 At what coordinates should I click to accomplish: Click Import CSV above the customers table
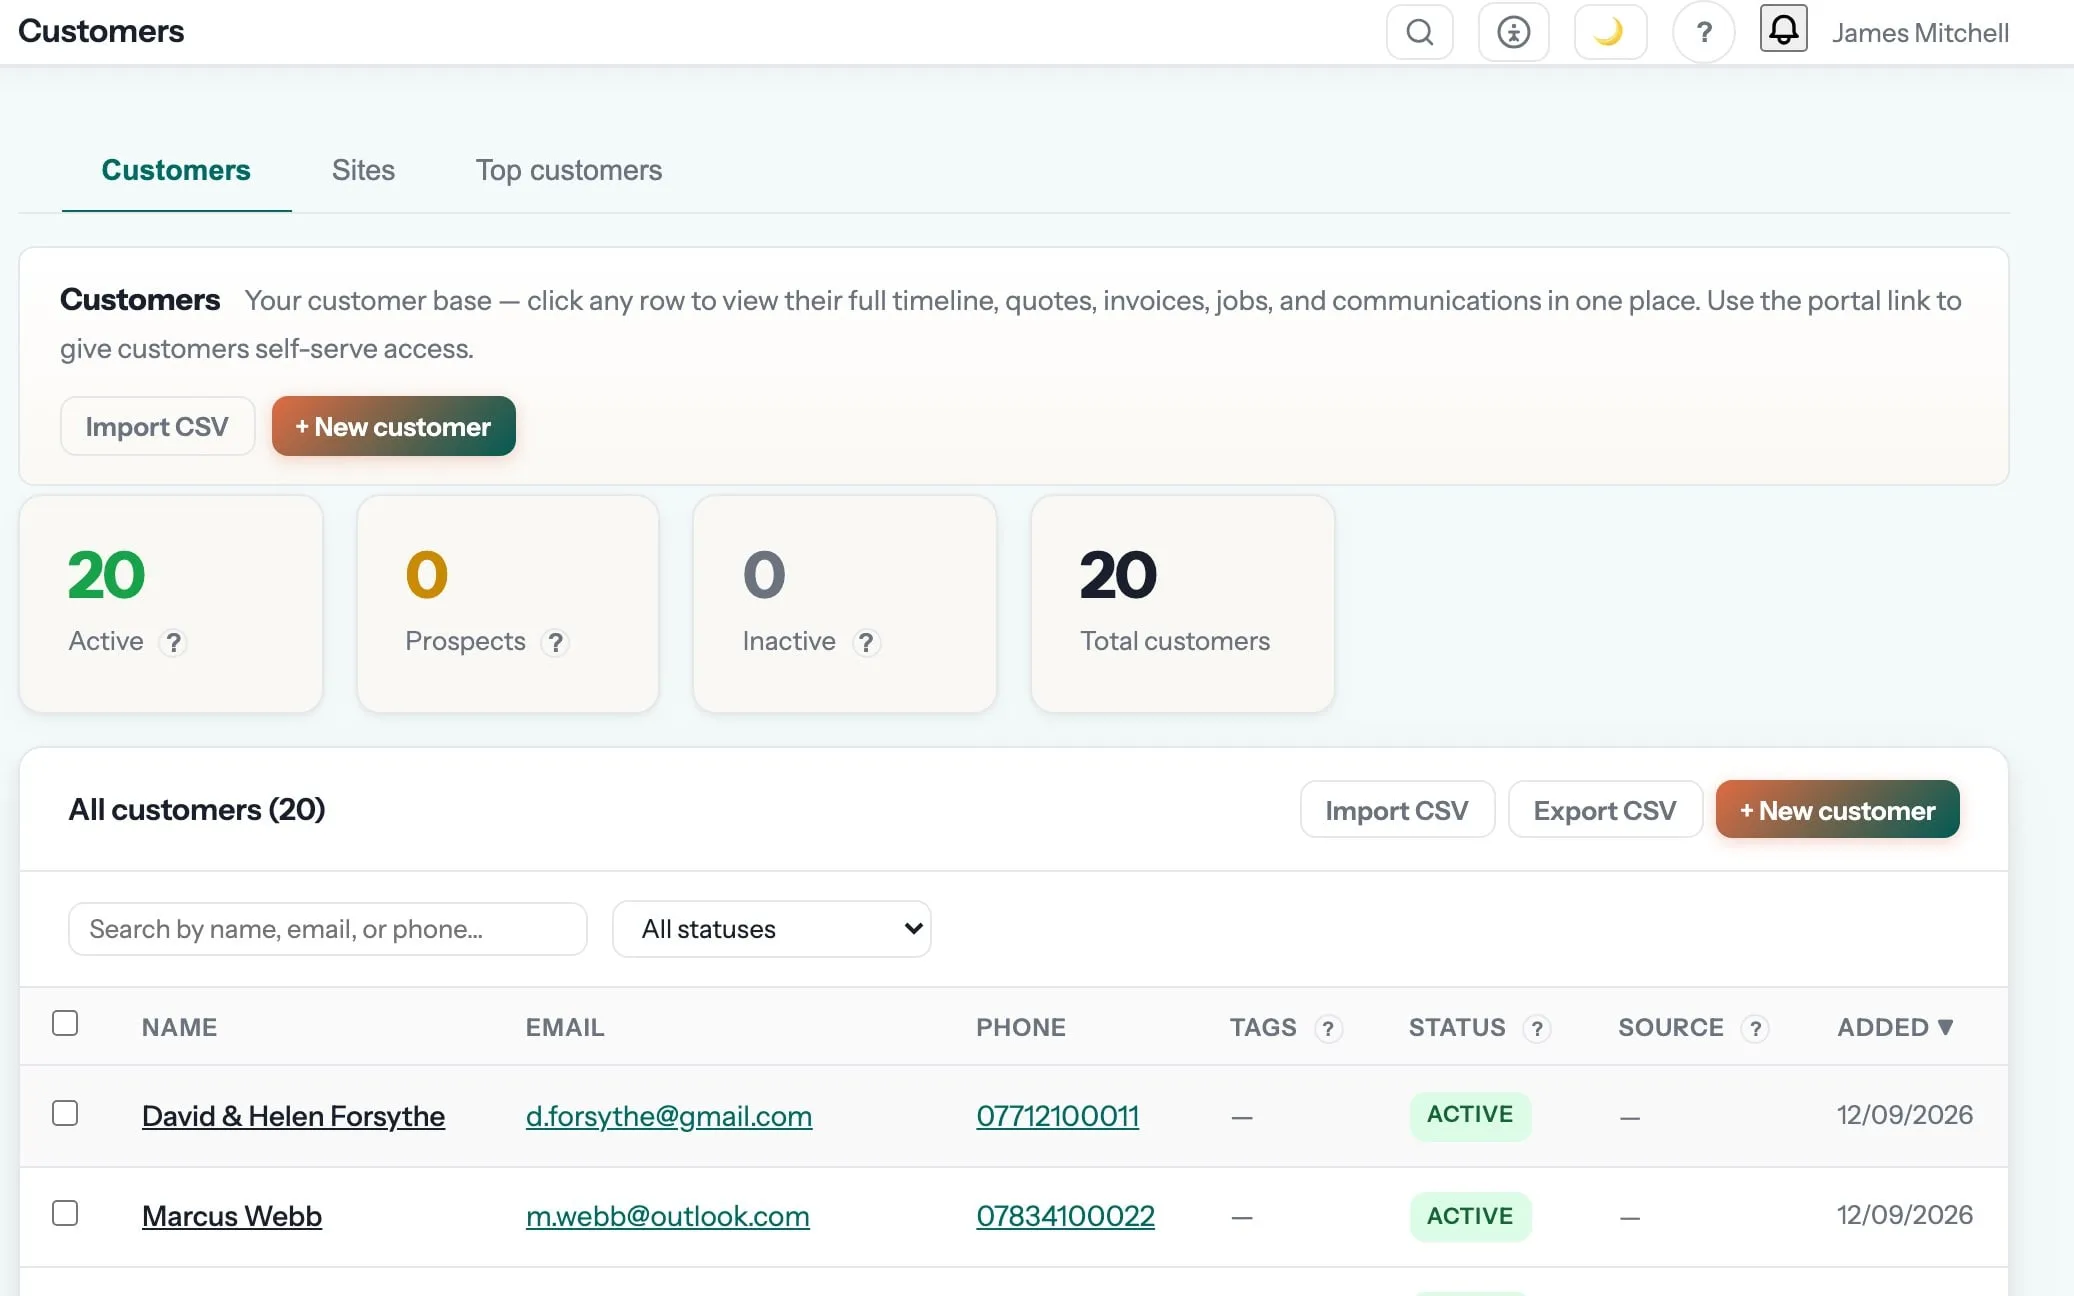1397,810
